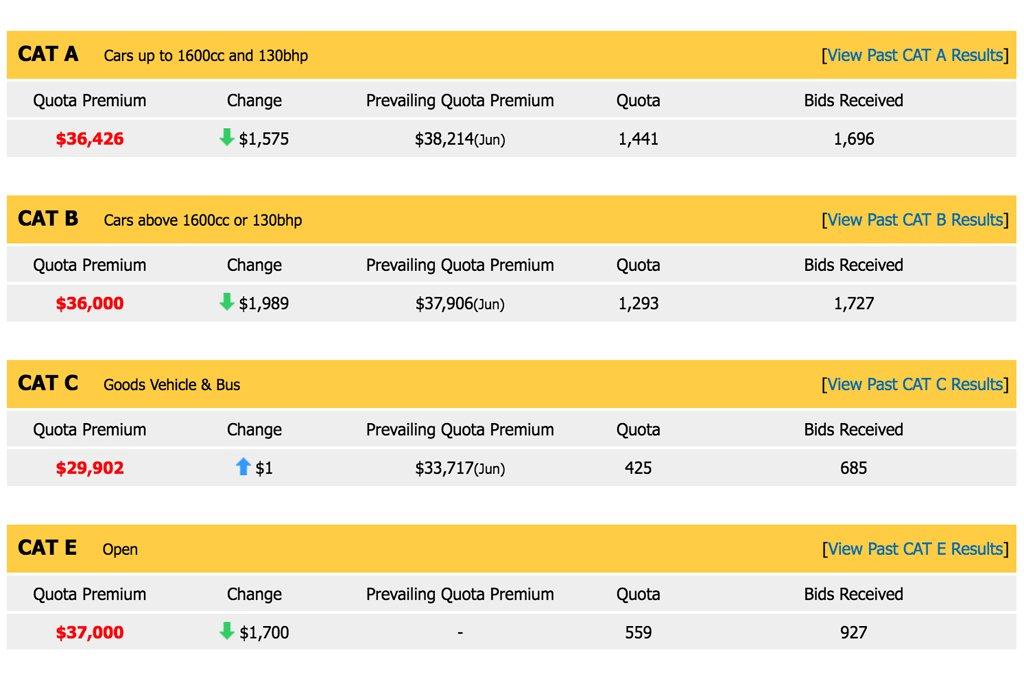Select the CAT B heading label

click(48, 219)
